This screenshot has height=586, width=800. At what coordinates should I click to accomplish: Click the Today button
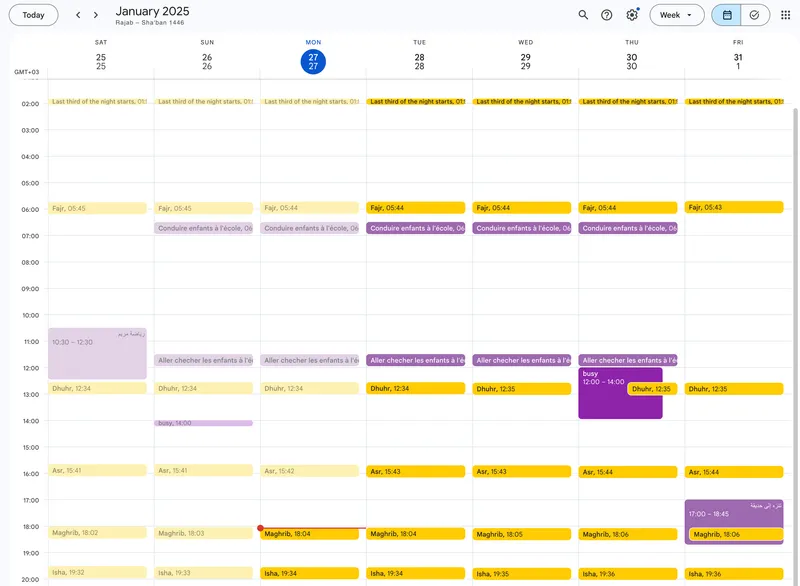[x=33, y=14]
